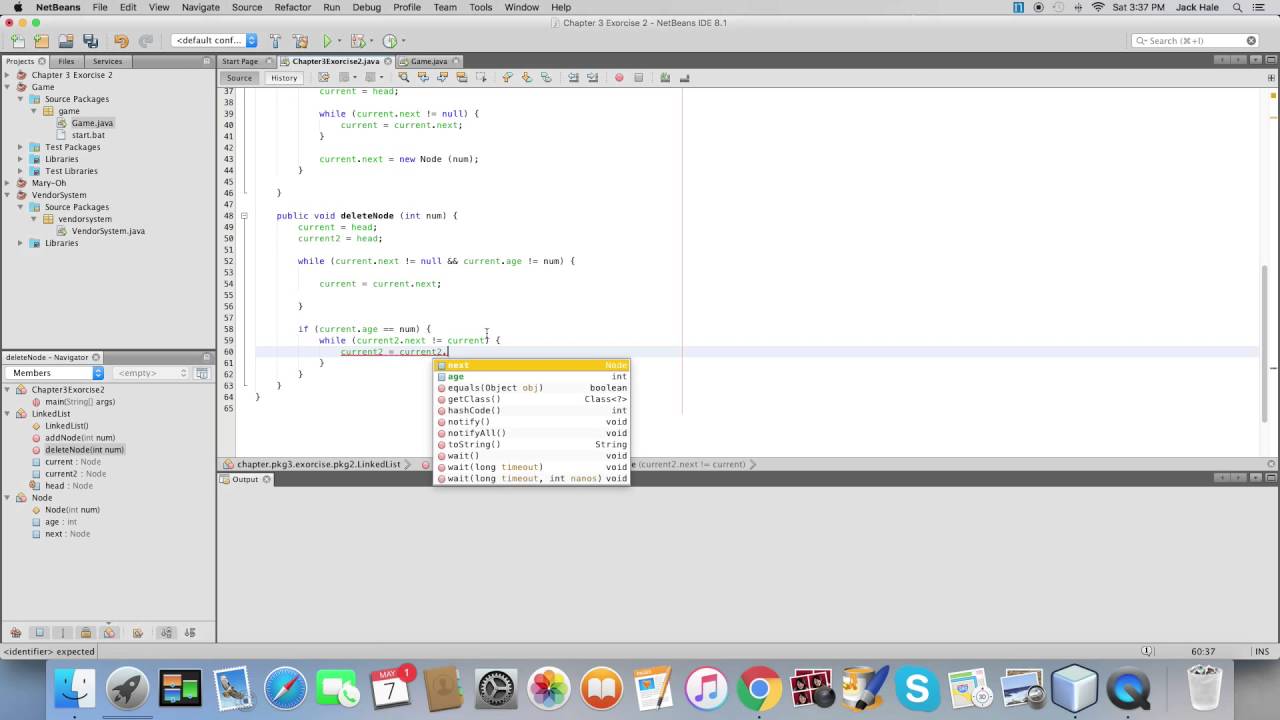Click the Next Bookmark icon
This screenshot has width=1280, height=720.
[527, 77]
